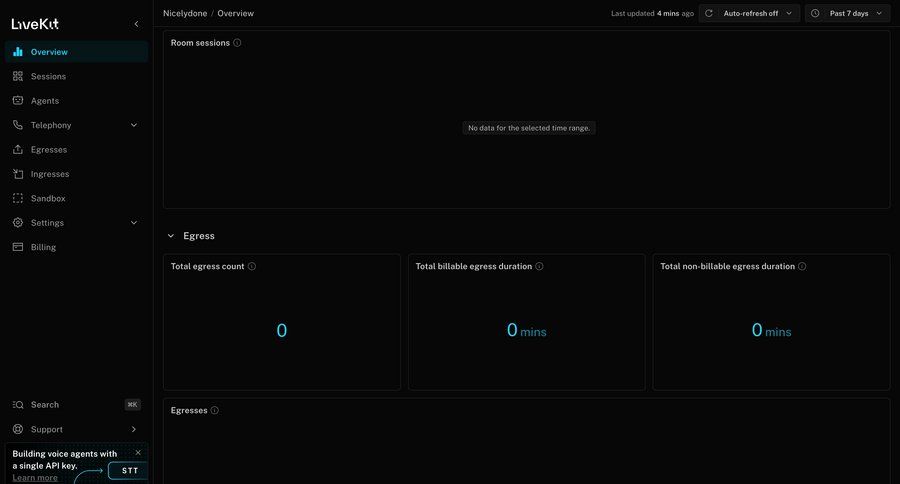The image size is (900, 484).
Task: Click the Settings menu label
Action: [47, 223]
